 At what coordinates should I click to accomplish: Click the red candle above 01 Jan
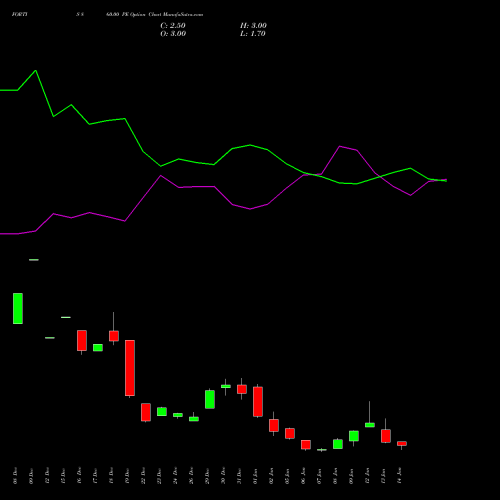click(x=258, y=402)
